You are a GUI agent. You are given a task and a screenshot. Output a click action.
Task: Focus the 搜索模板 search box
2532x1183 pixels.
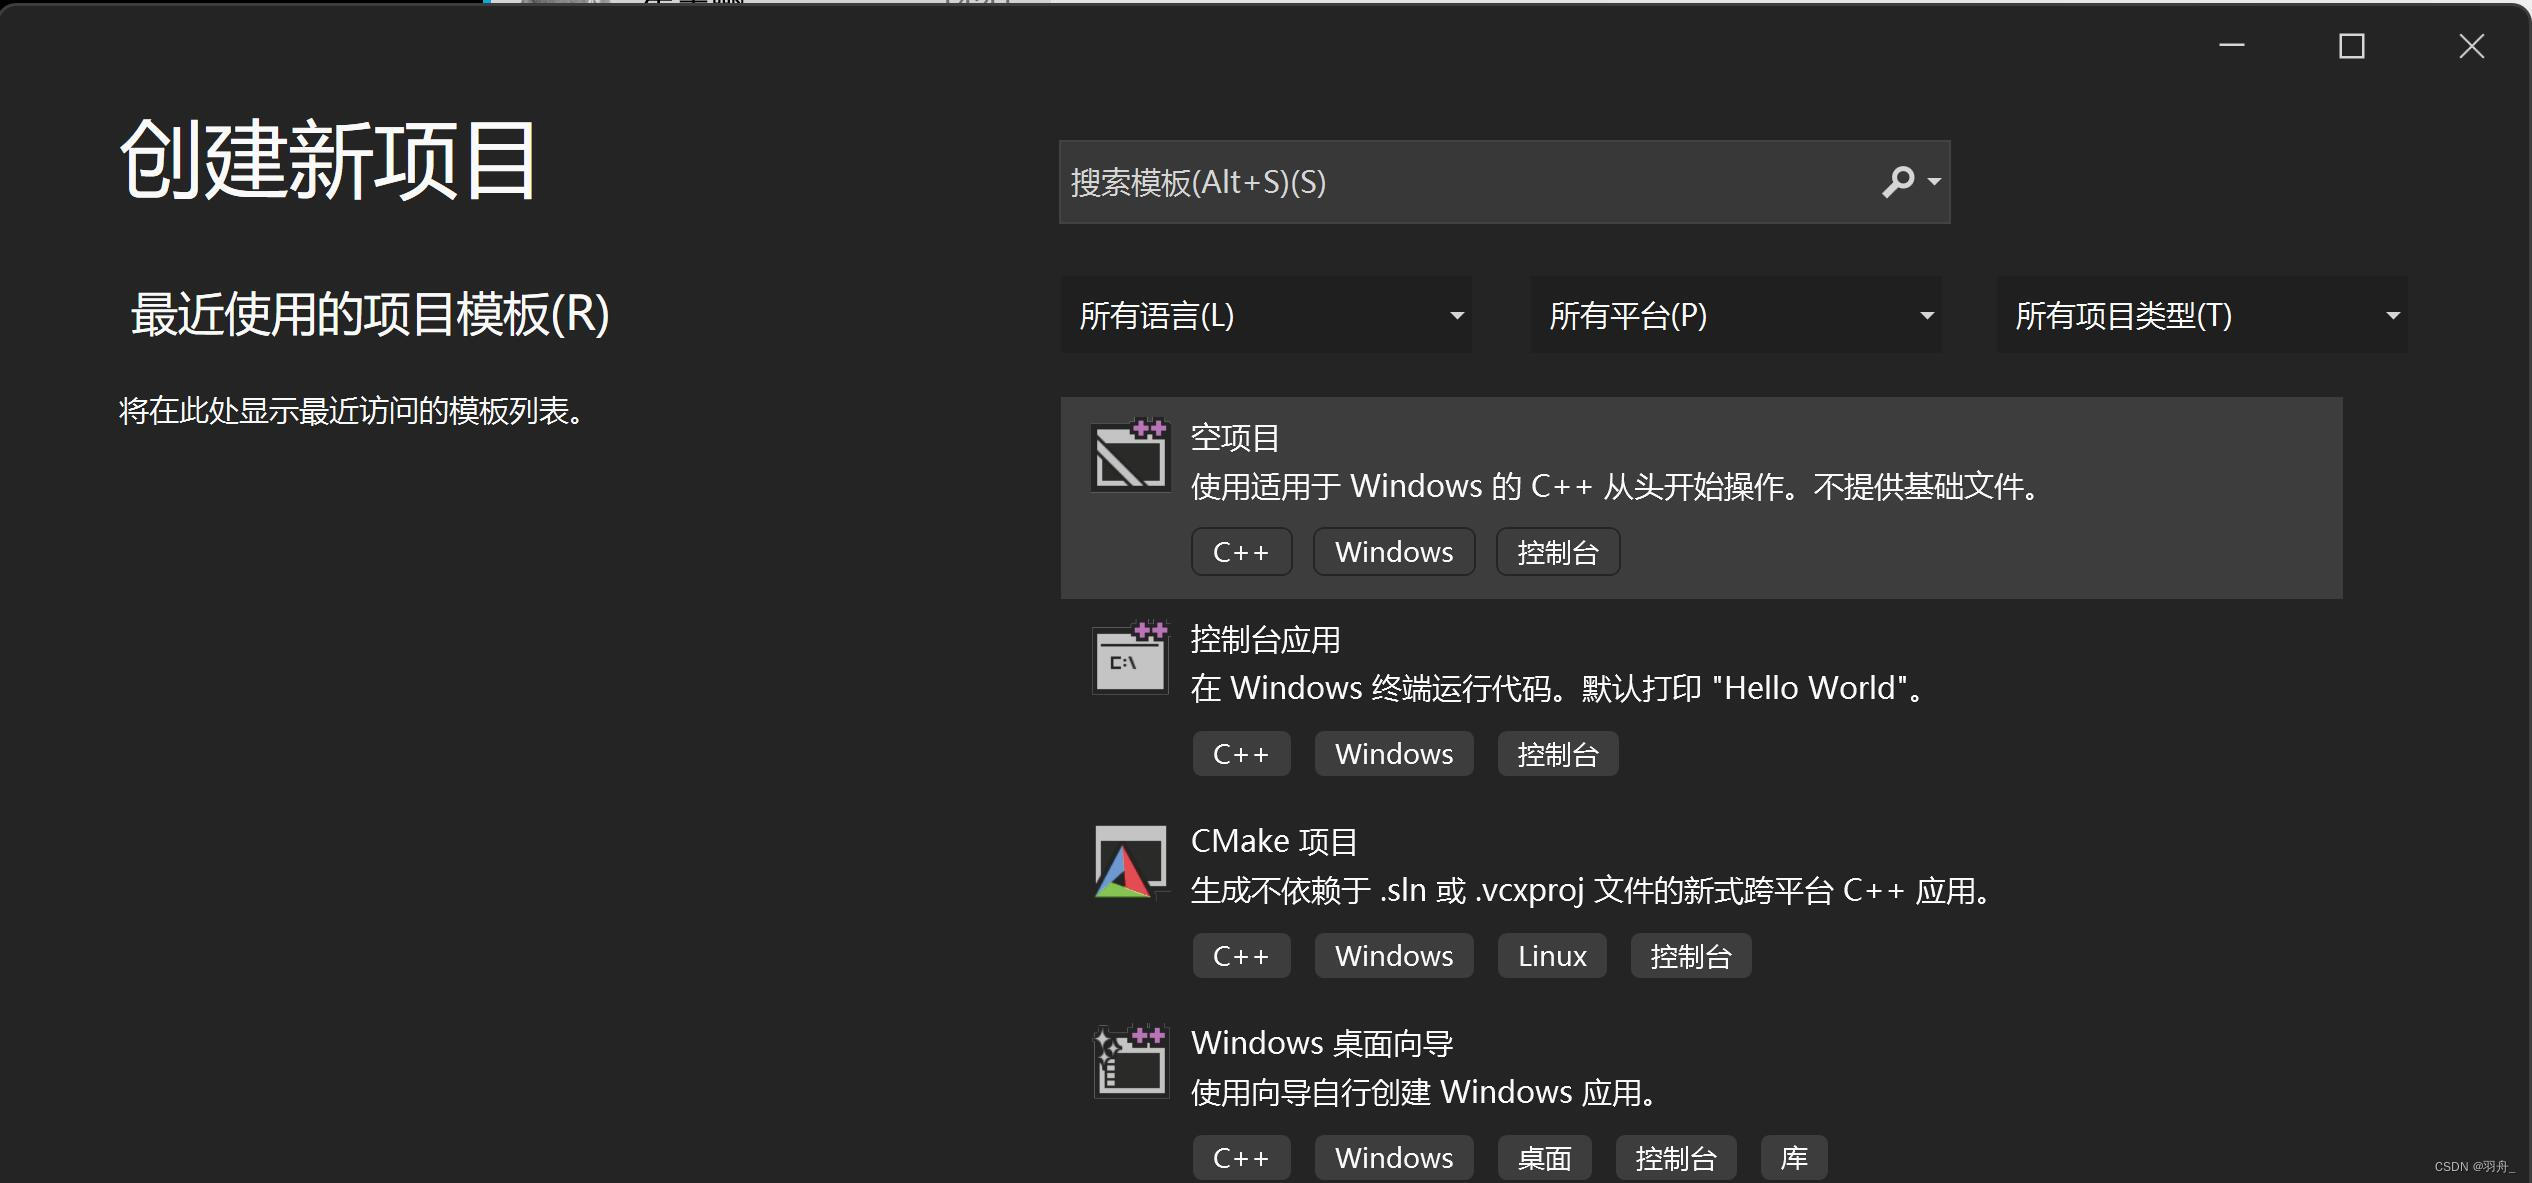tap(1504, 182)
